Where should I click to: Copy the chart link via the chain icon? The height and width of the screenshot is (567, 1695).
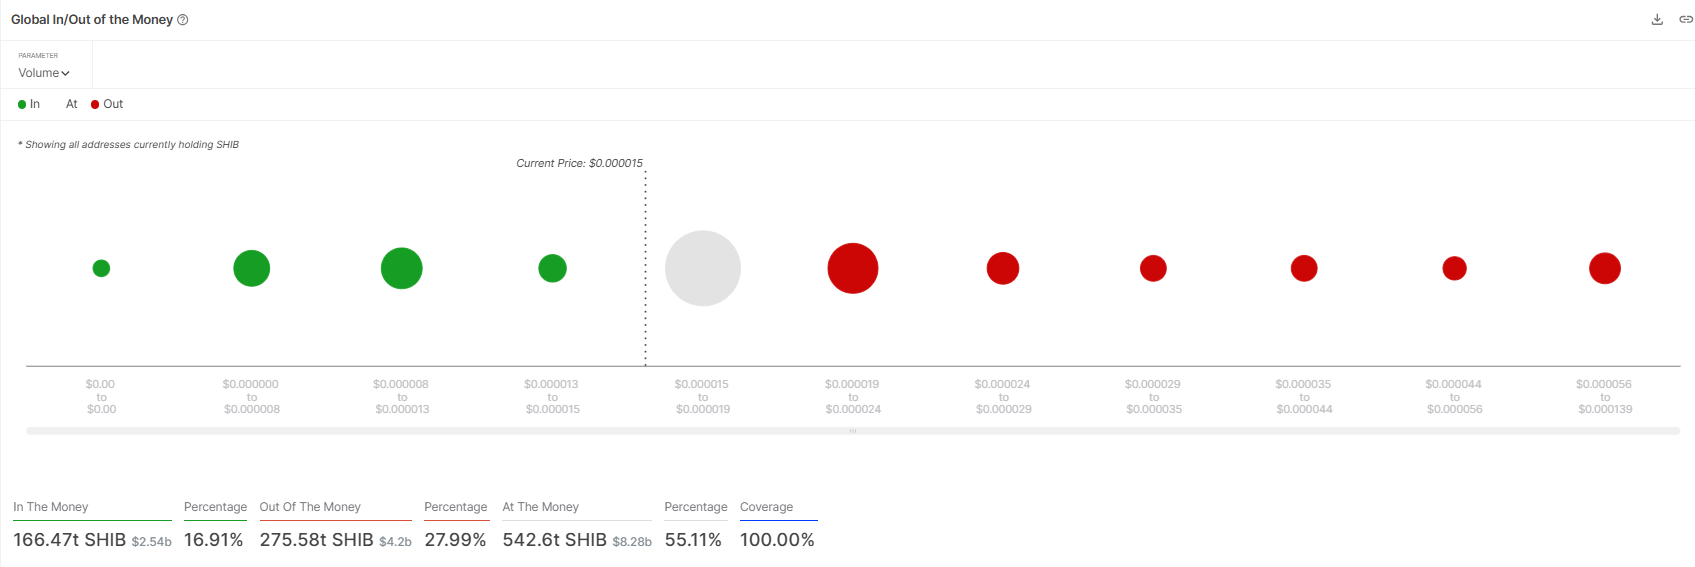pos(1685,20)
